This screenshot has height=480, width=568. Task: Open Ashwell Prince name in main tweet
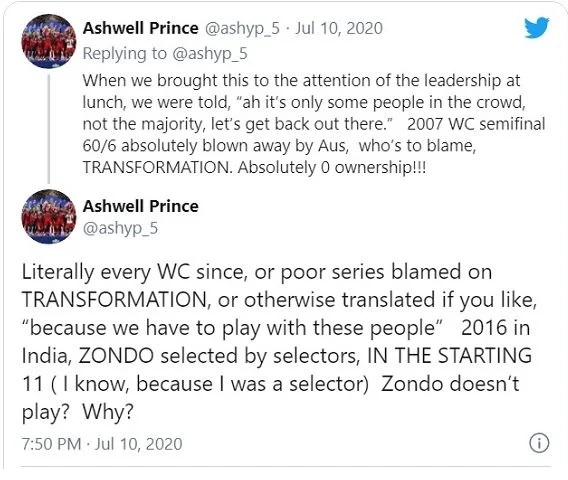[141, 206]
